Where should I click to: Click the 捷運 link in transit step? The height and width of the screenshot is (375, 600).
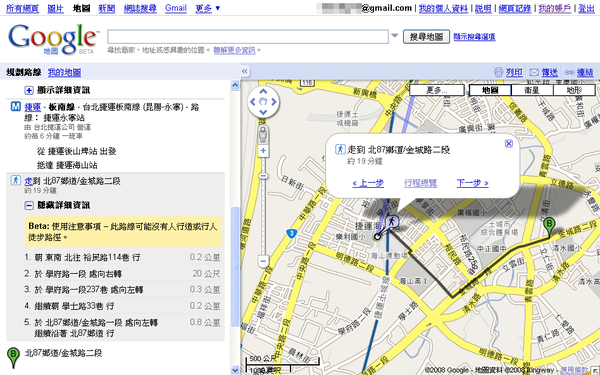(33, 107)
